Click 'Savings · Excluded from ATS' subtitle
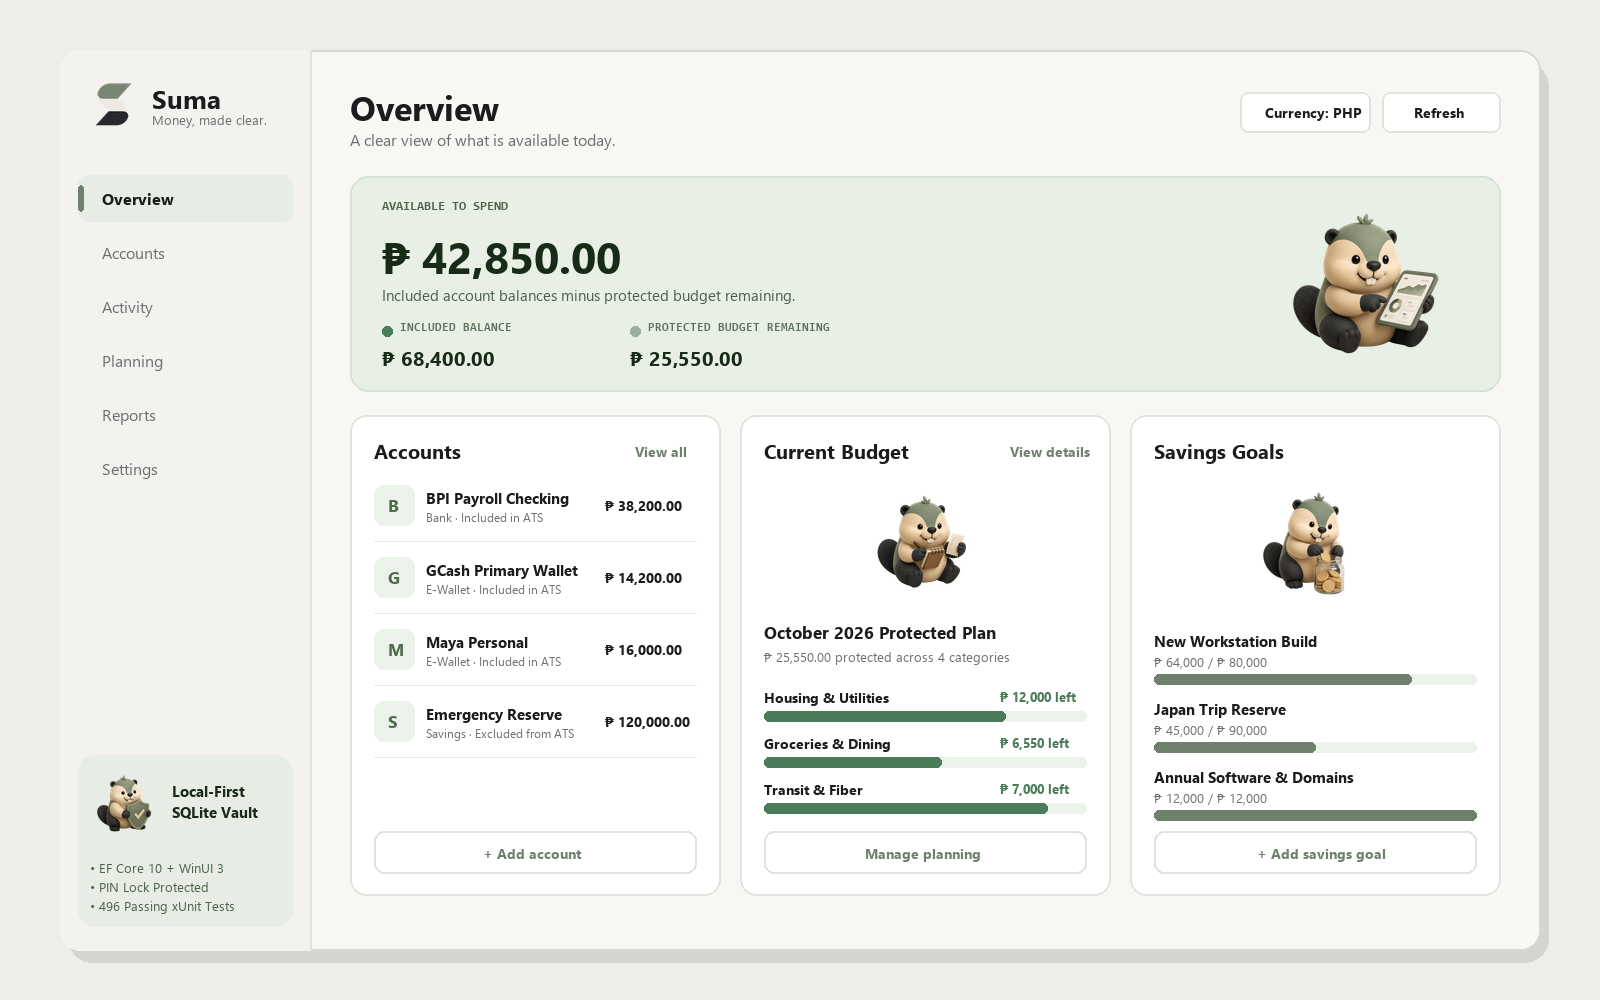 (x=500, y=734)
